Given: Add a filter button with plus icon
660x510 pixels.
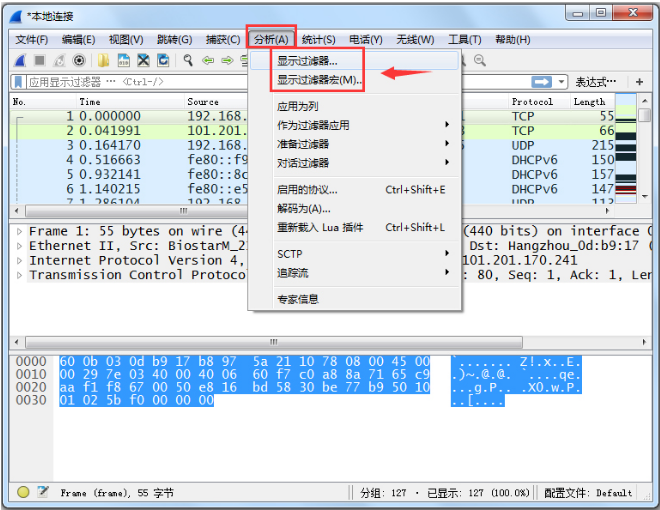Looking at the screenshot, I should tap(639, 82).
